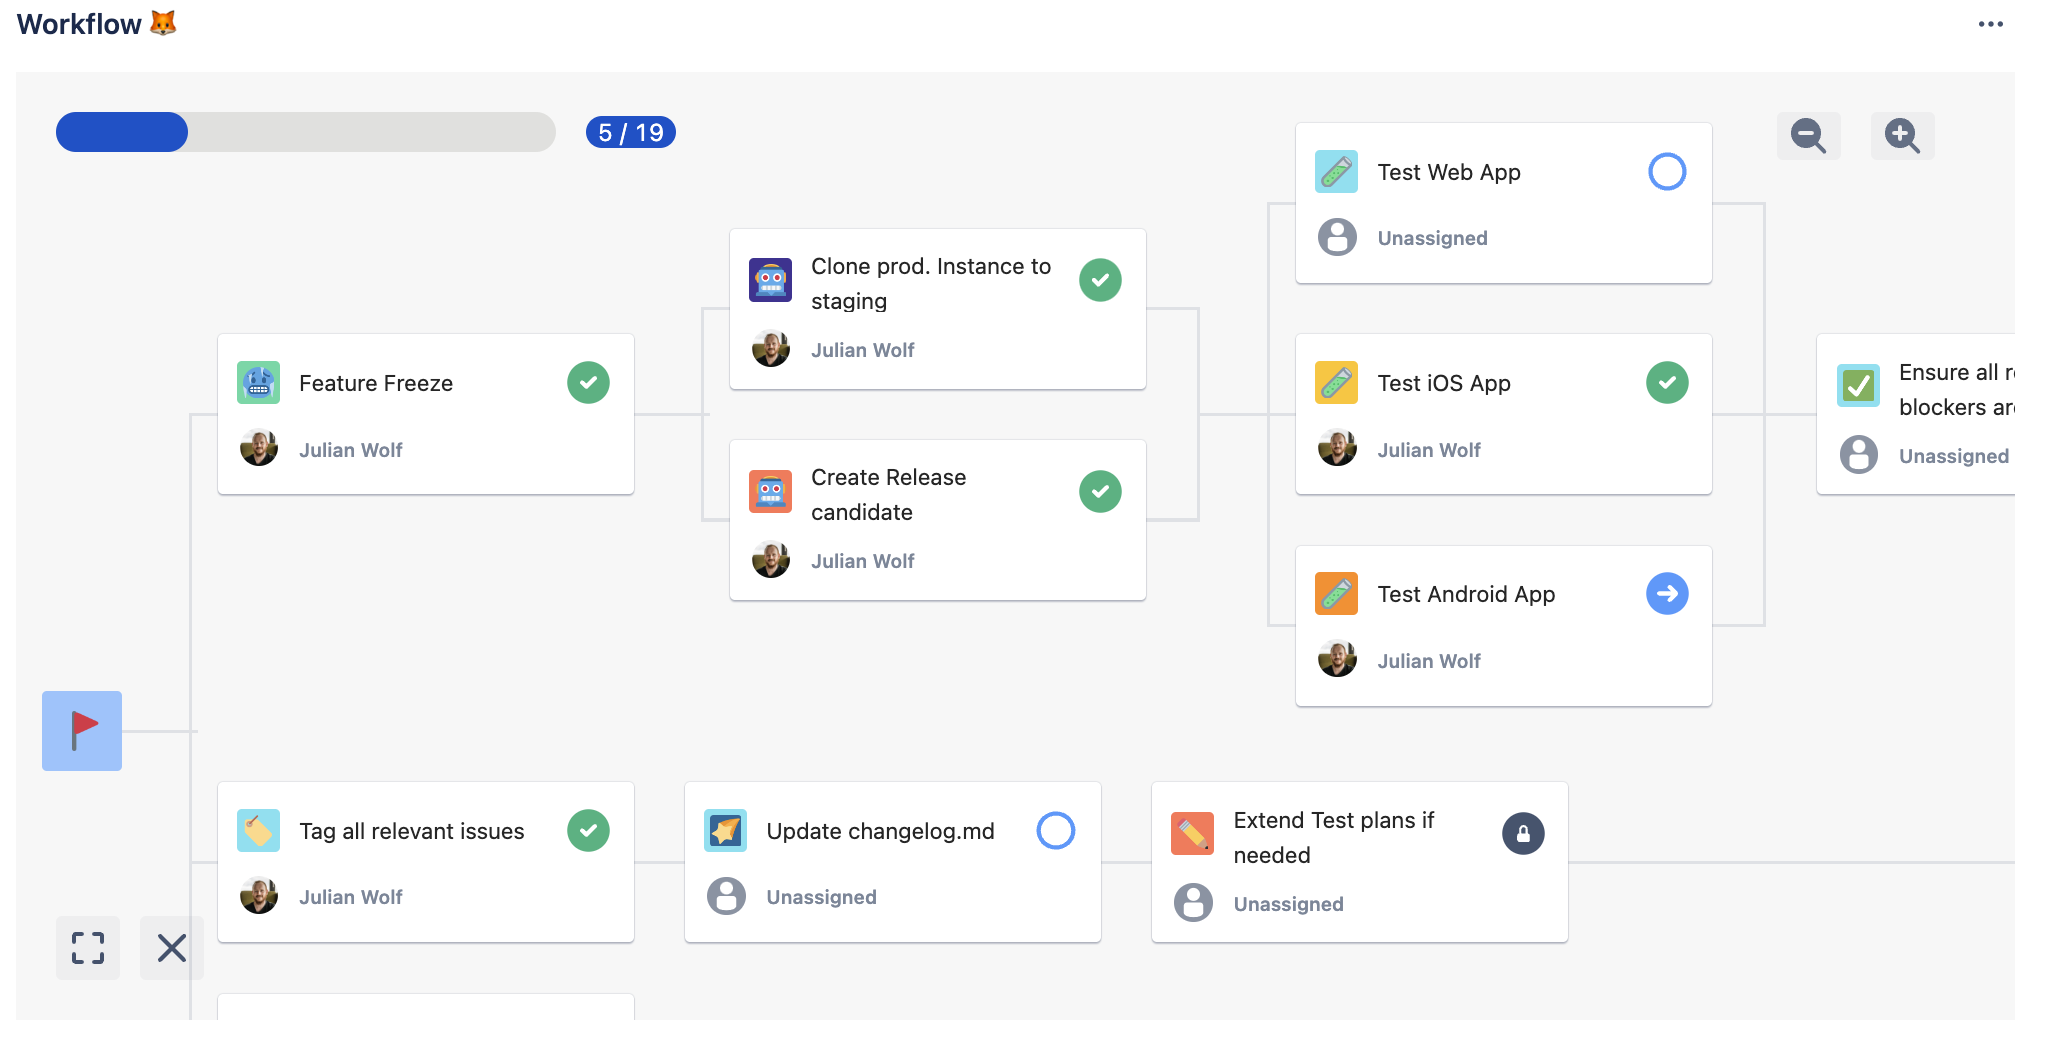
Task: Click the Update changelog.md pen icon
Action: 725,831
